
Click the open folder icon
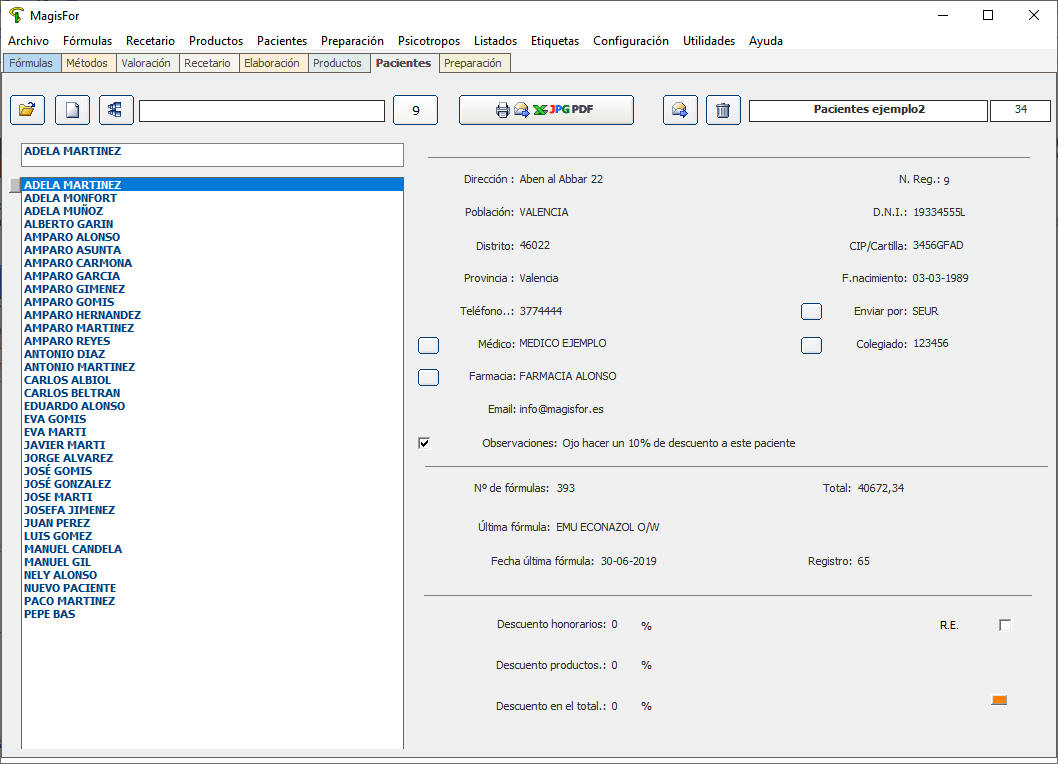[x=27, y=110]
